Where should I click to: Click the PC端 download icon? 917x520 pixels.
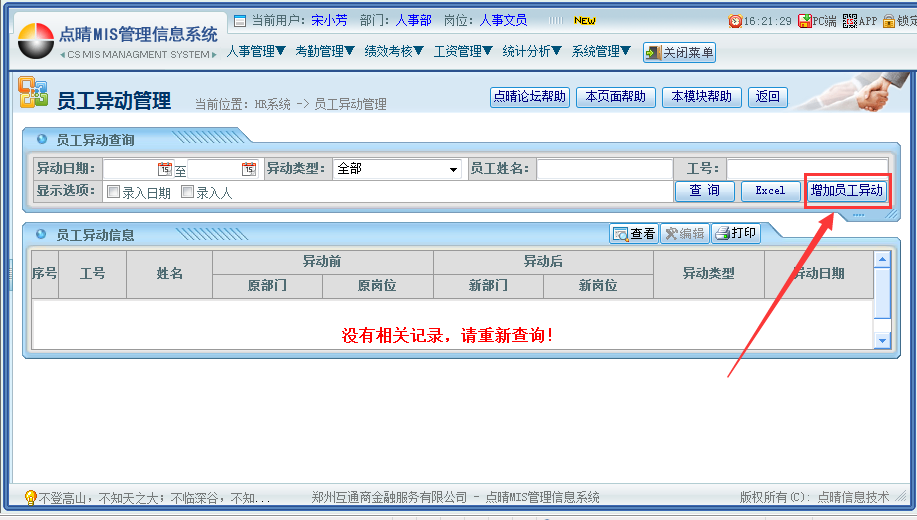point(804,20)
